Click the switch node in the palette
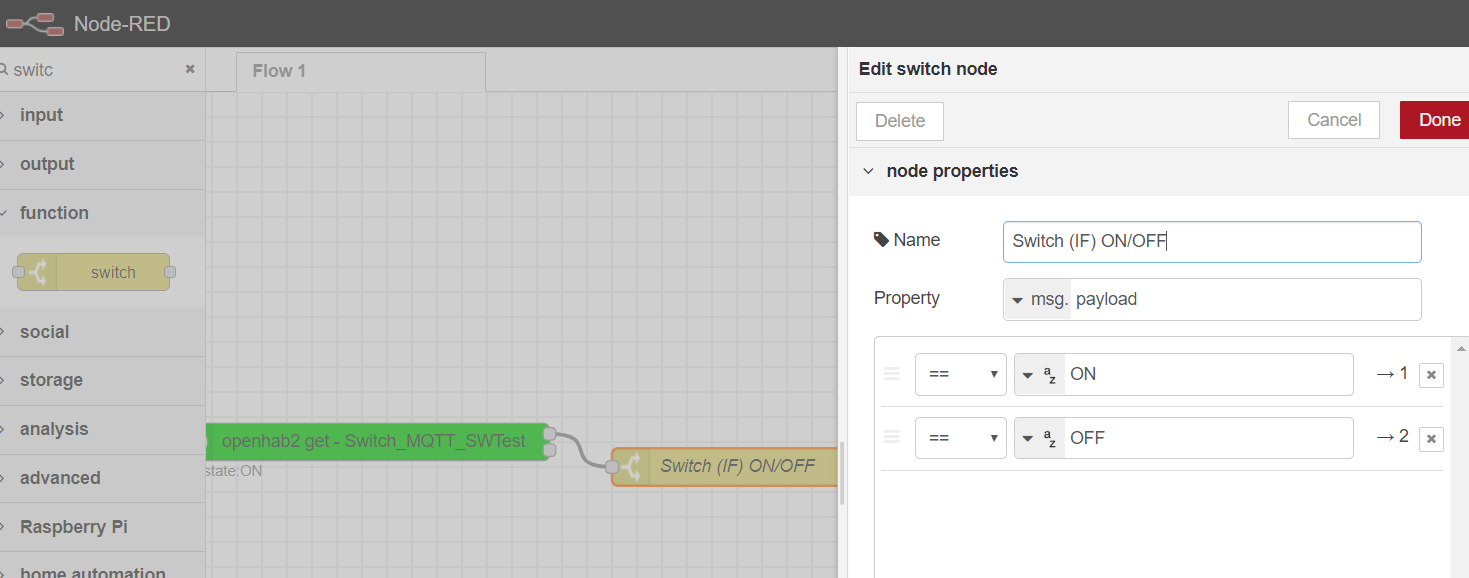Image resolution: width=1469 pixels, height=578 pixels. click(94, 272)
